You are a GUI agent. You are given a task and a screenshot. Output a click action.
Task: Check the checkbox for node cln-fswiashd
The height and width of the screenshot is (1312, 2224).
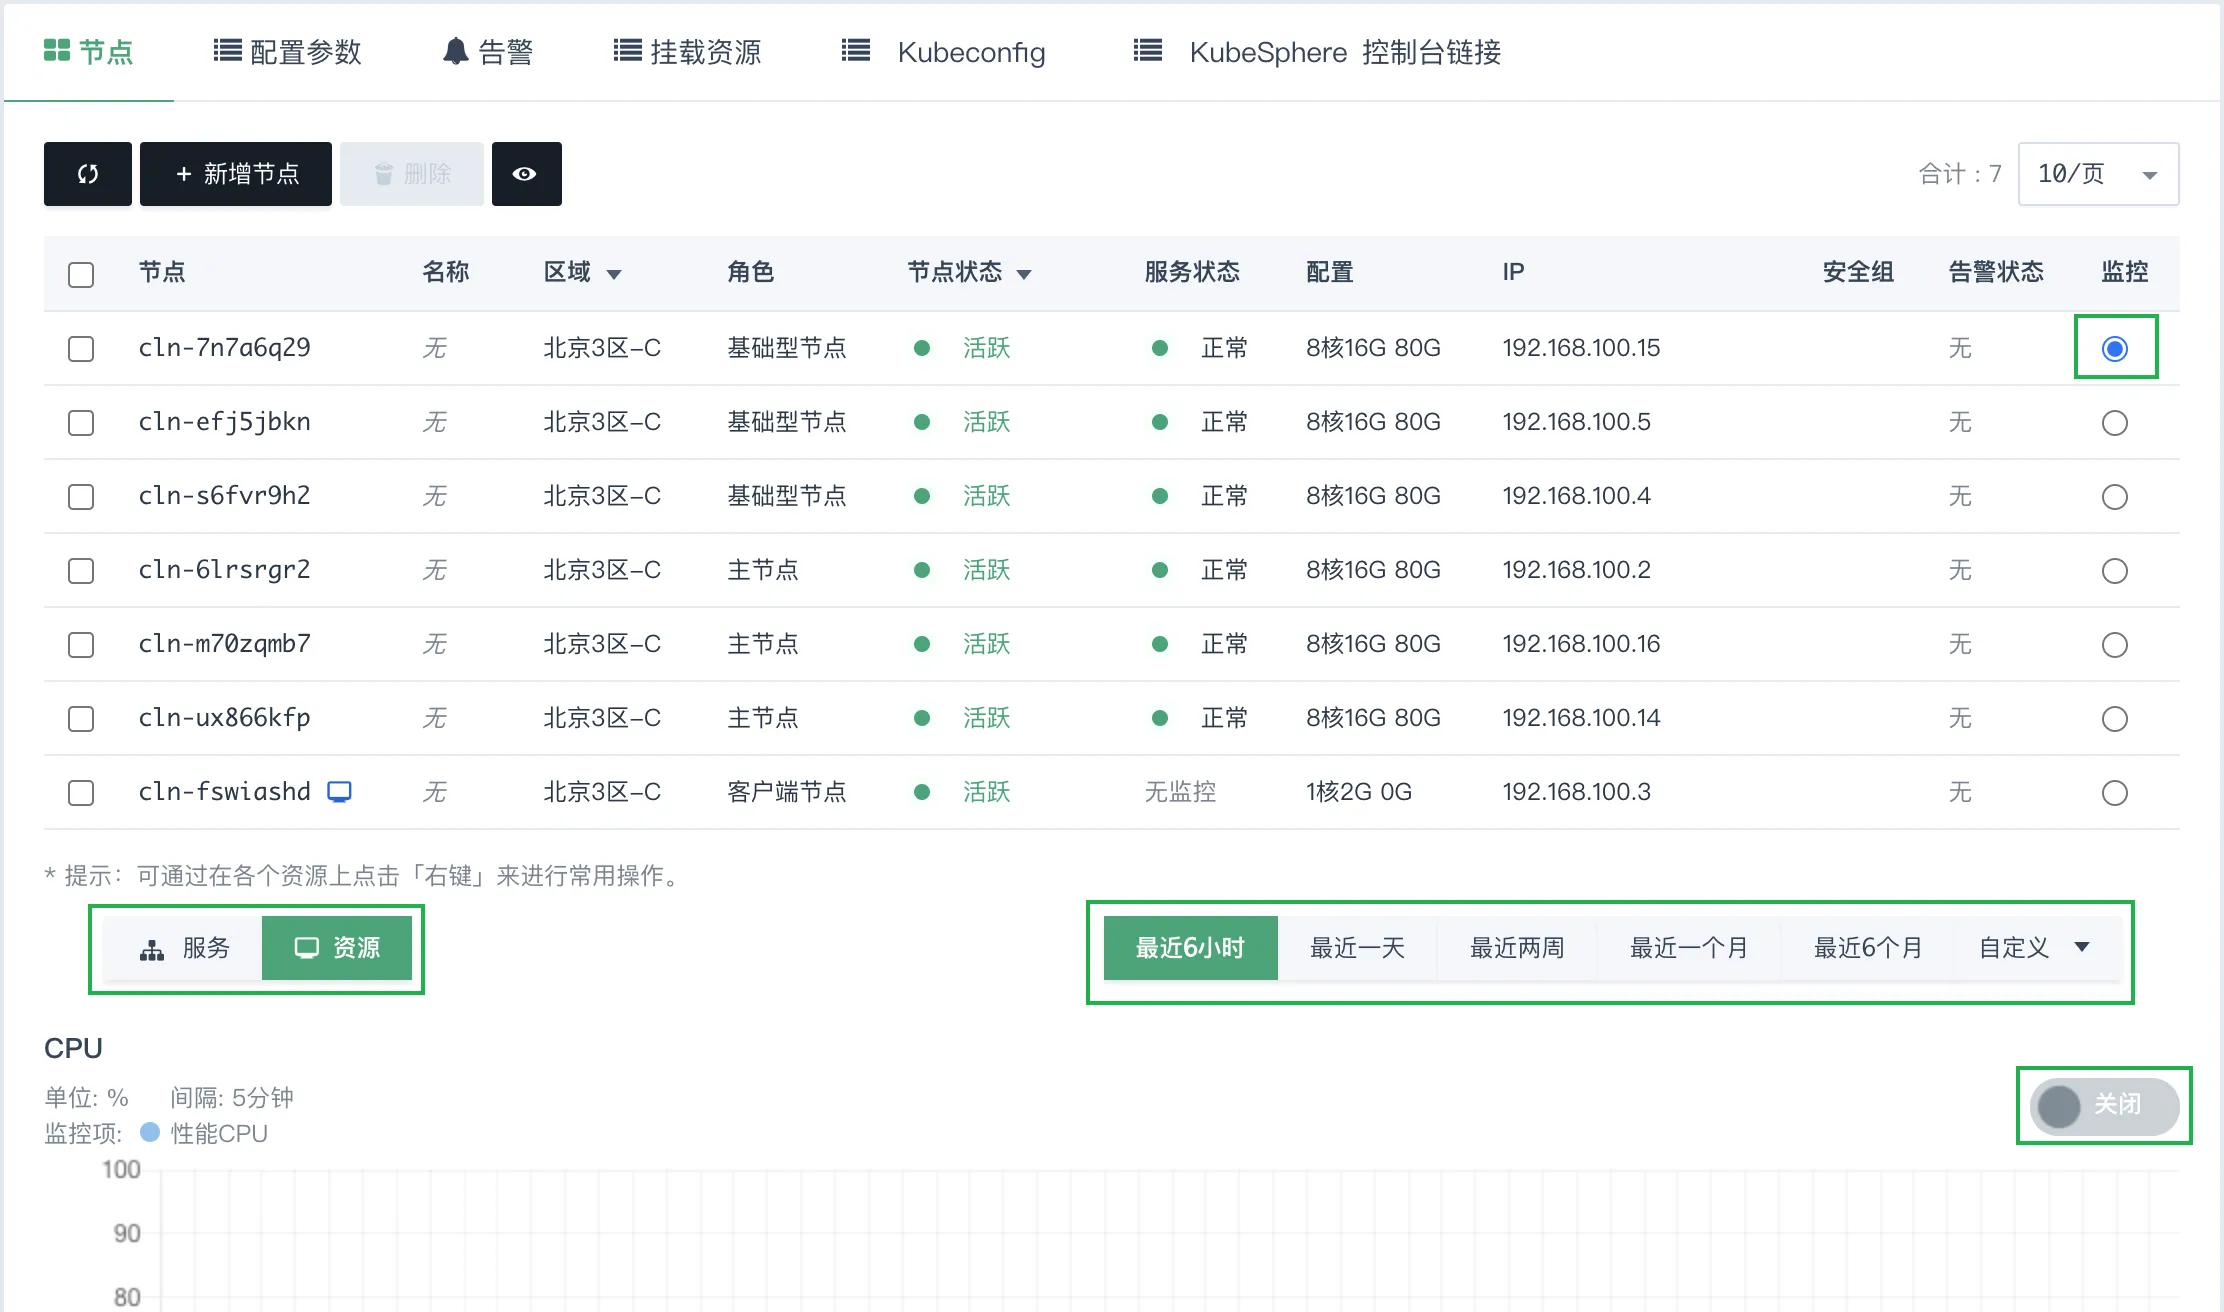tap(81, 792)
